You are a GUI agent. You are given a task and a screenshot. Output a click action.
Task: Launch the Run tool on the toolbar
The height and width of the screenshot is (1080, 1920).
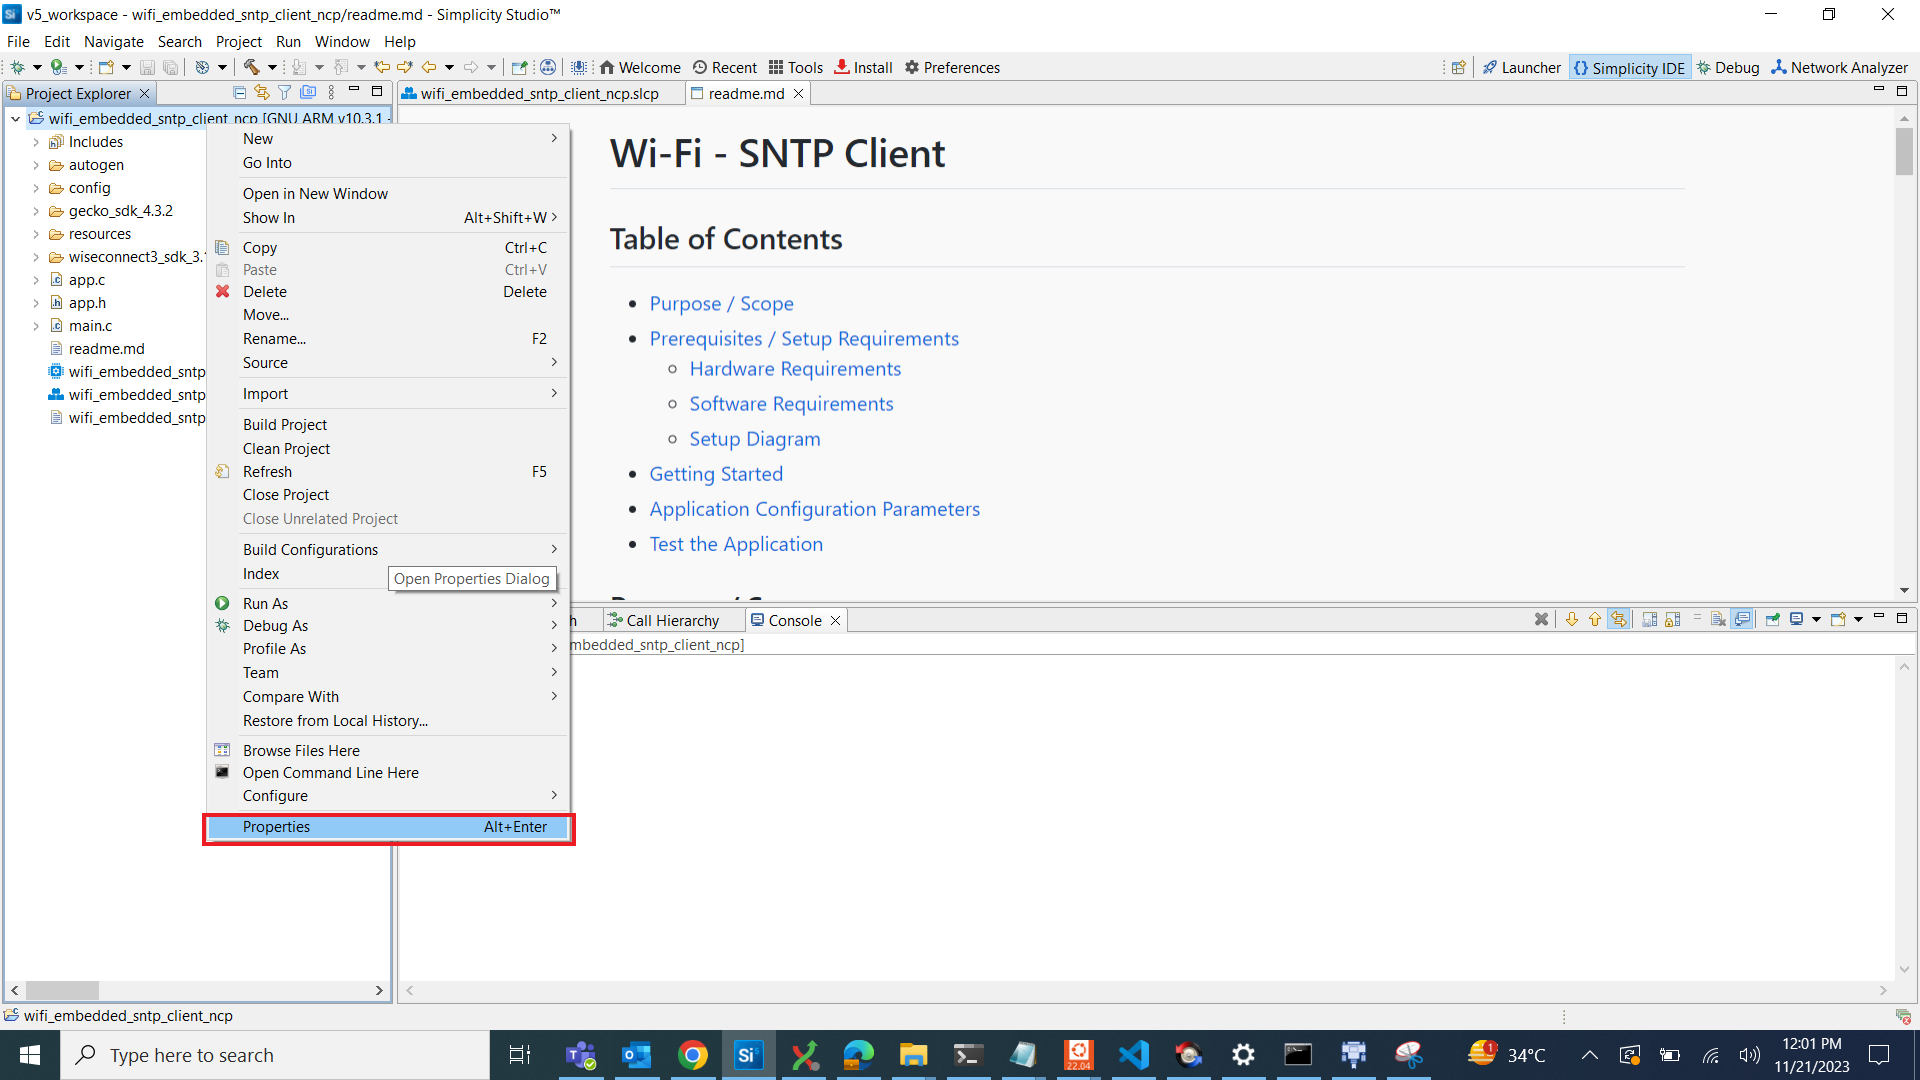pos(56,67)
